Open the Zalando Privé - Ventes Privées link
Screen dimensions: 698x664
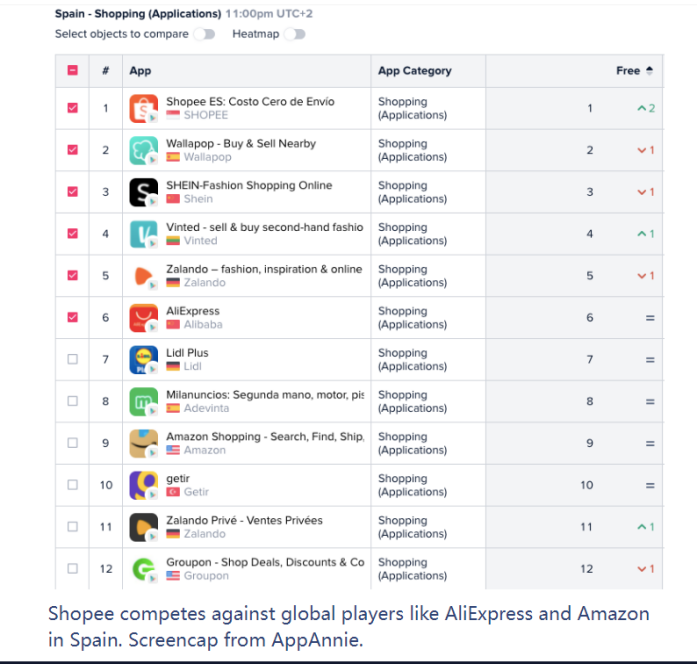tap(244, 520)
